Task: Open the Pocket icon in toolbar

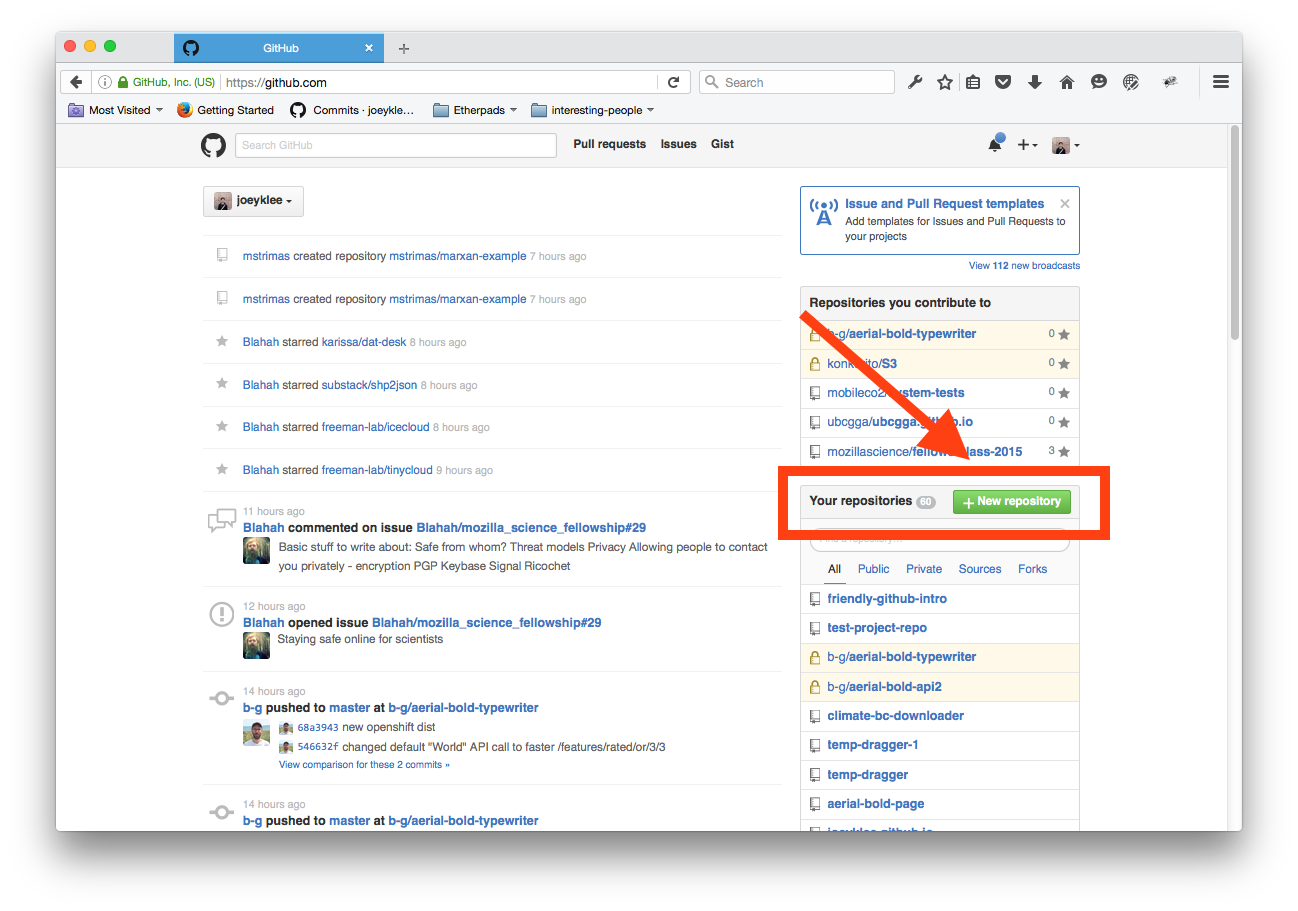Action: coord(1003,83)
